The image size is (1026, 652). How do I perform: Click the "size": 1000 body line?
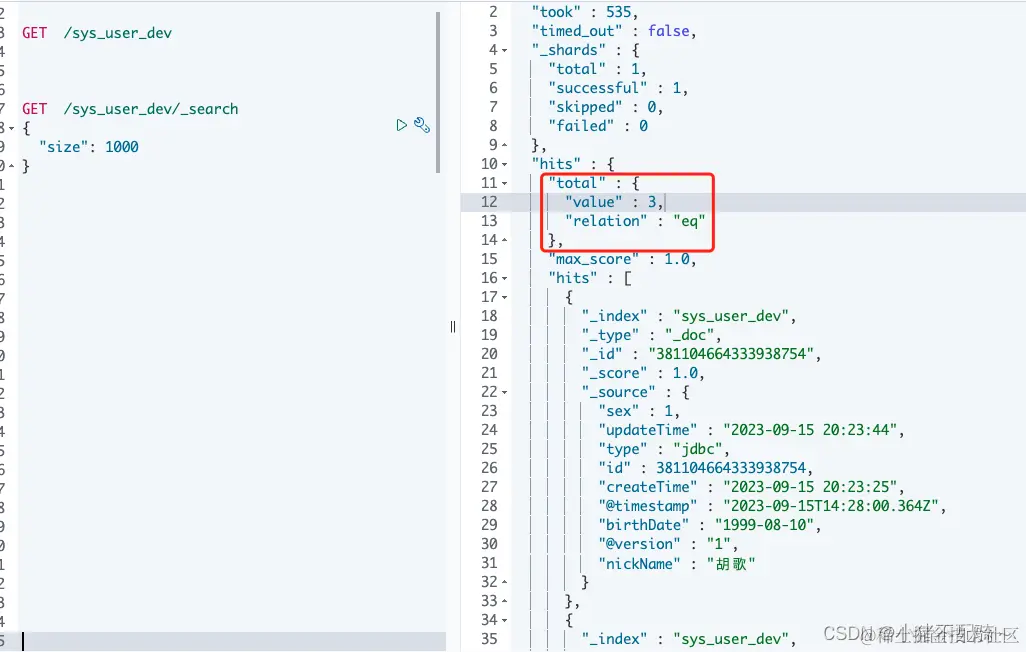click(88, 147)
